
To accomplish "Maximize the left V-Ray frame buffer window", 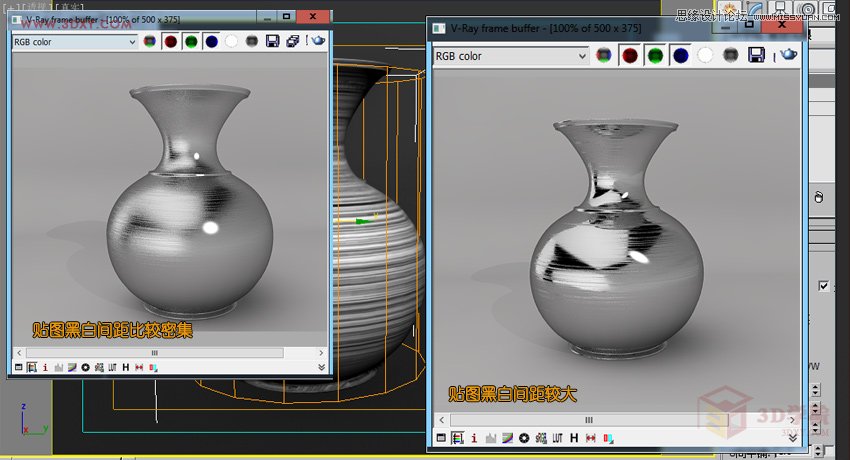I will pos(286,16).
